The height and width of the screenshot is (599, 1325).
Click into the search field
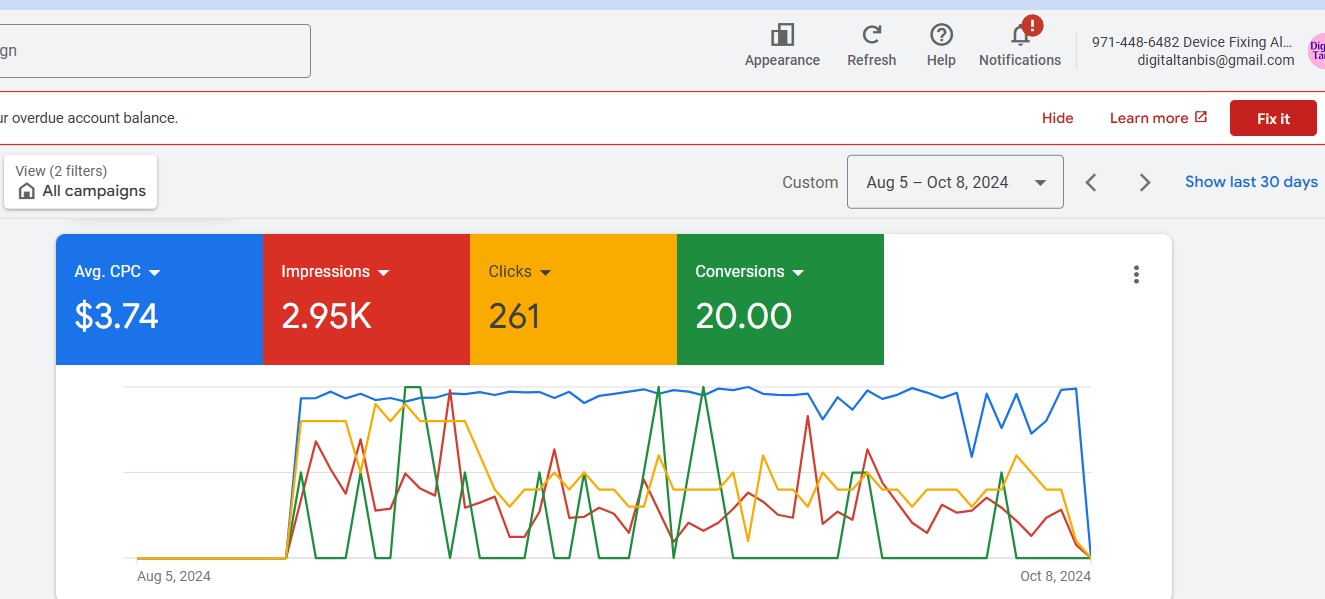pos(150,51)
